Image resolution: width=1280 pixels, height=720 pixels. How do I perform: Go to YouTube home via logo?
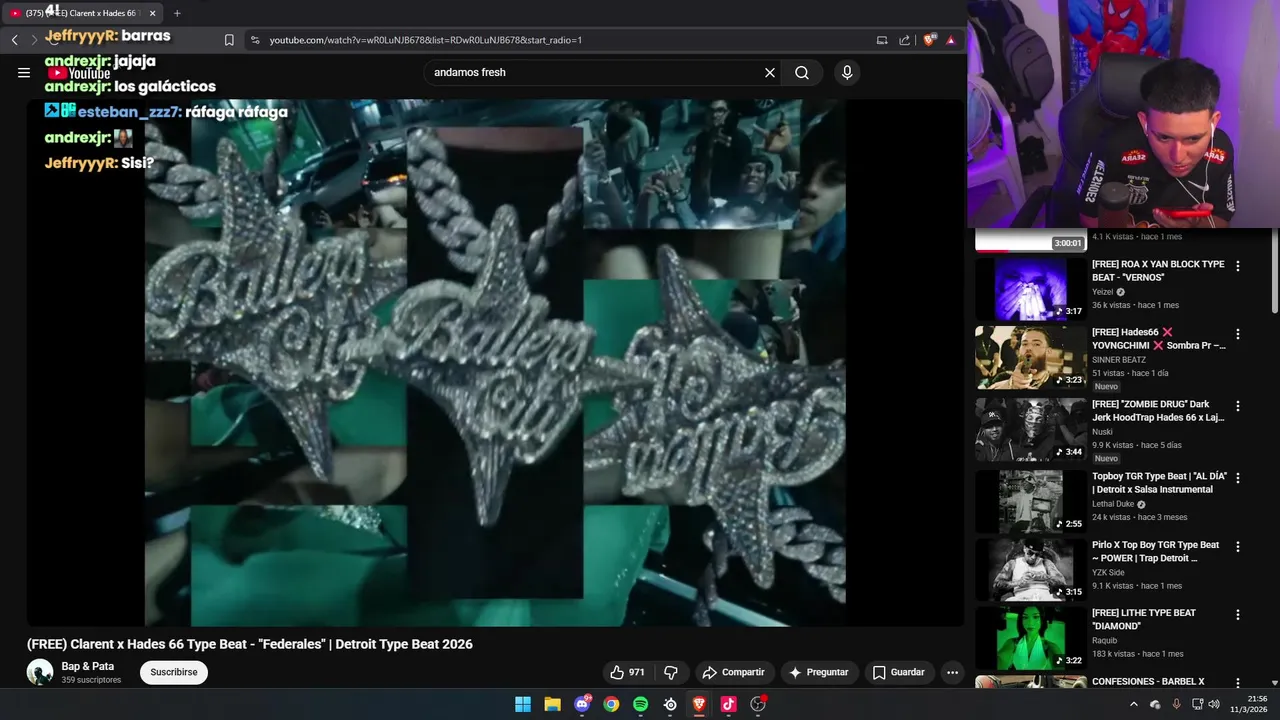(79, 73)
